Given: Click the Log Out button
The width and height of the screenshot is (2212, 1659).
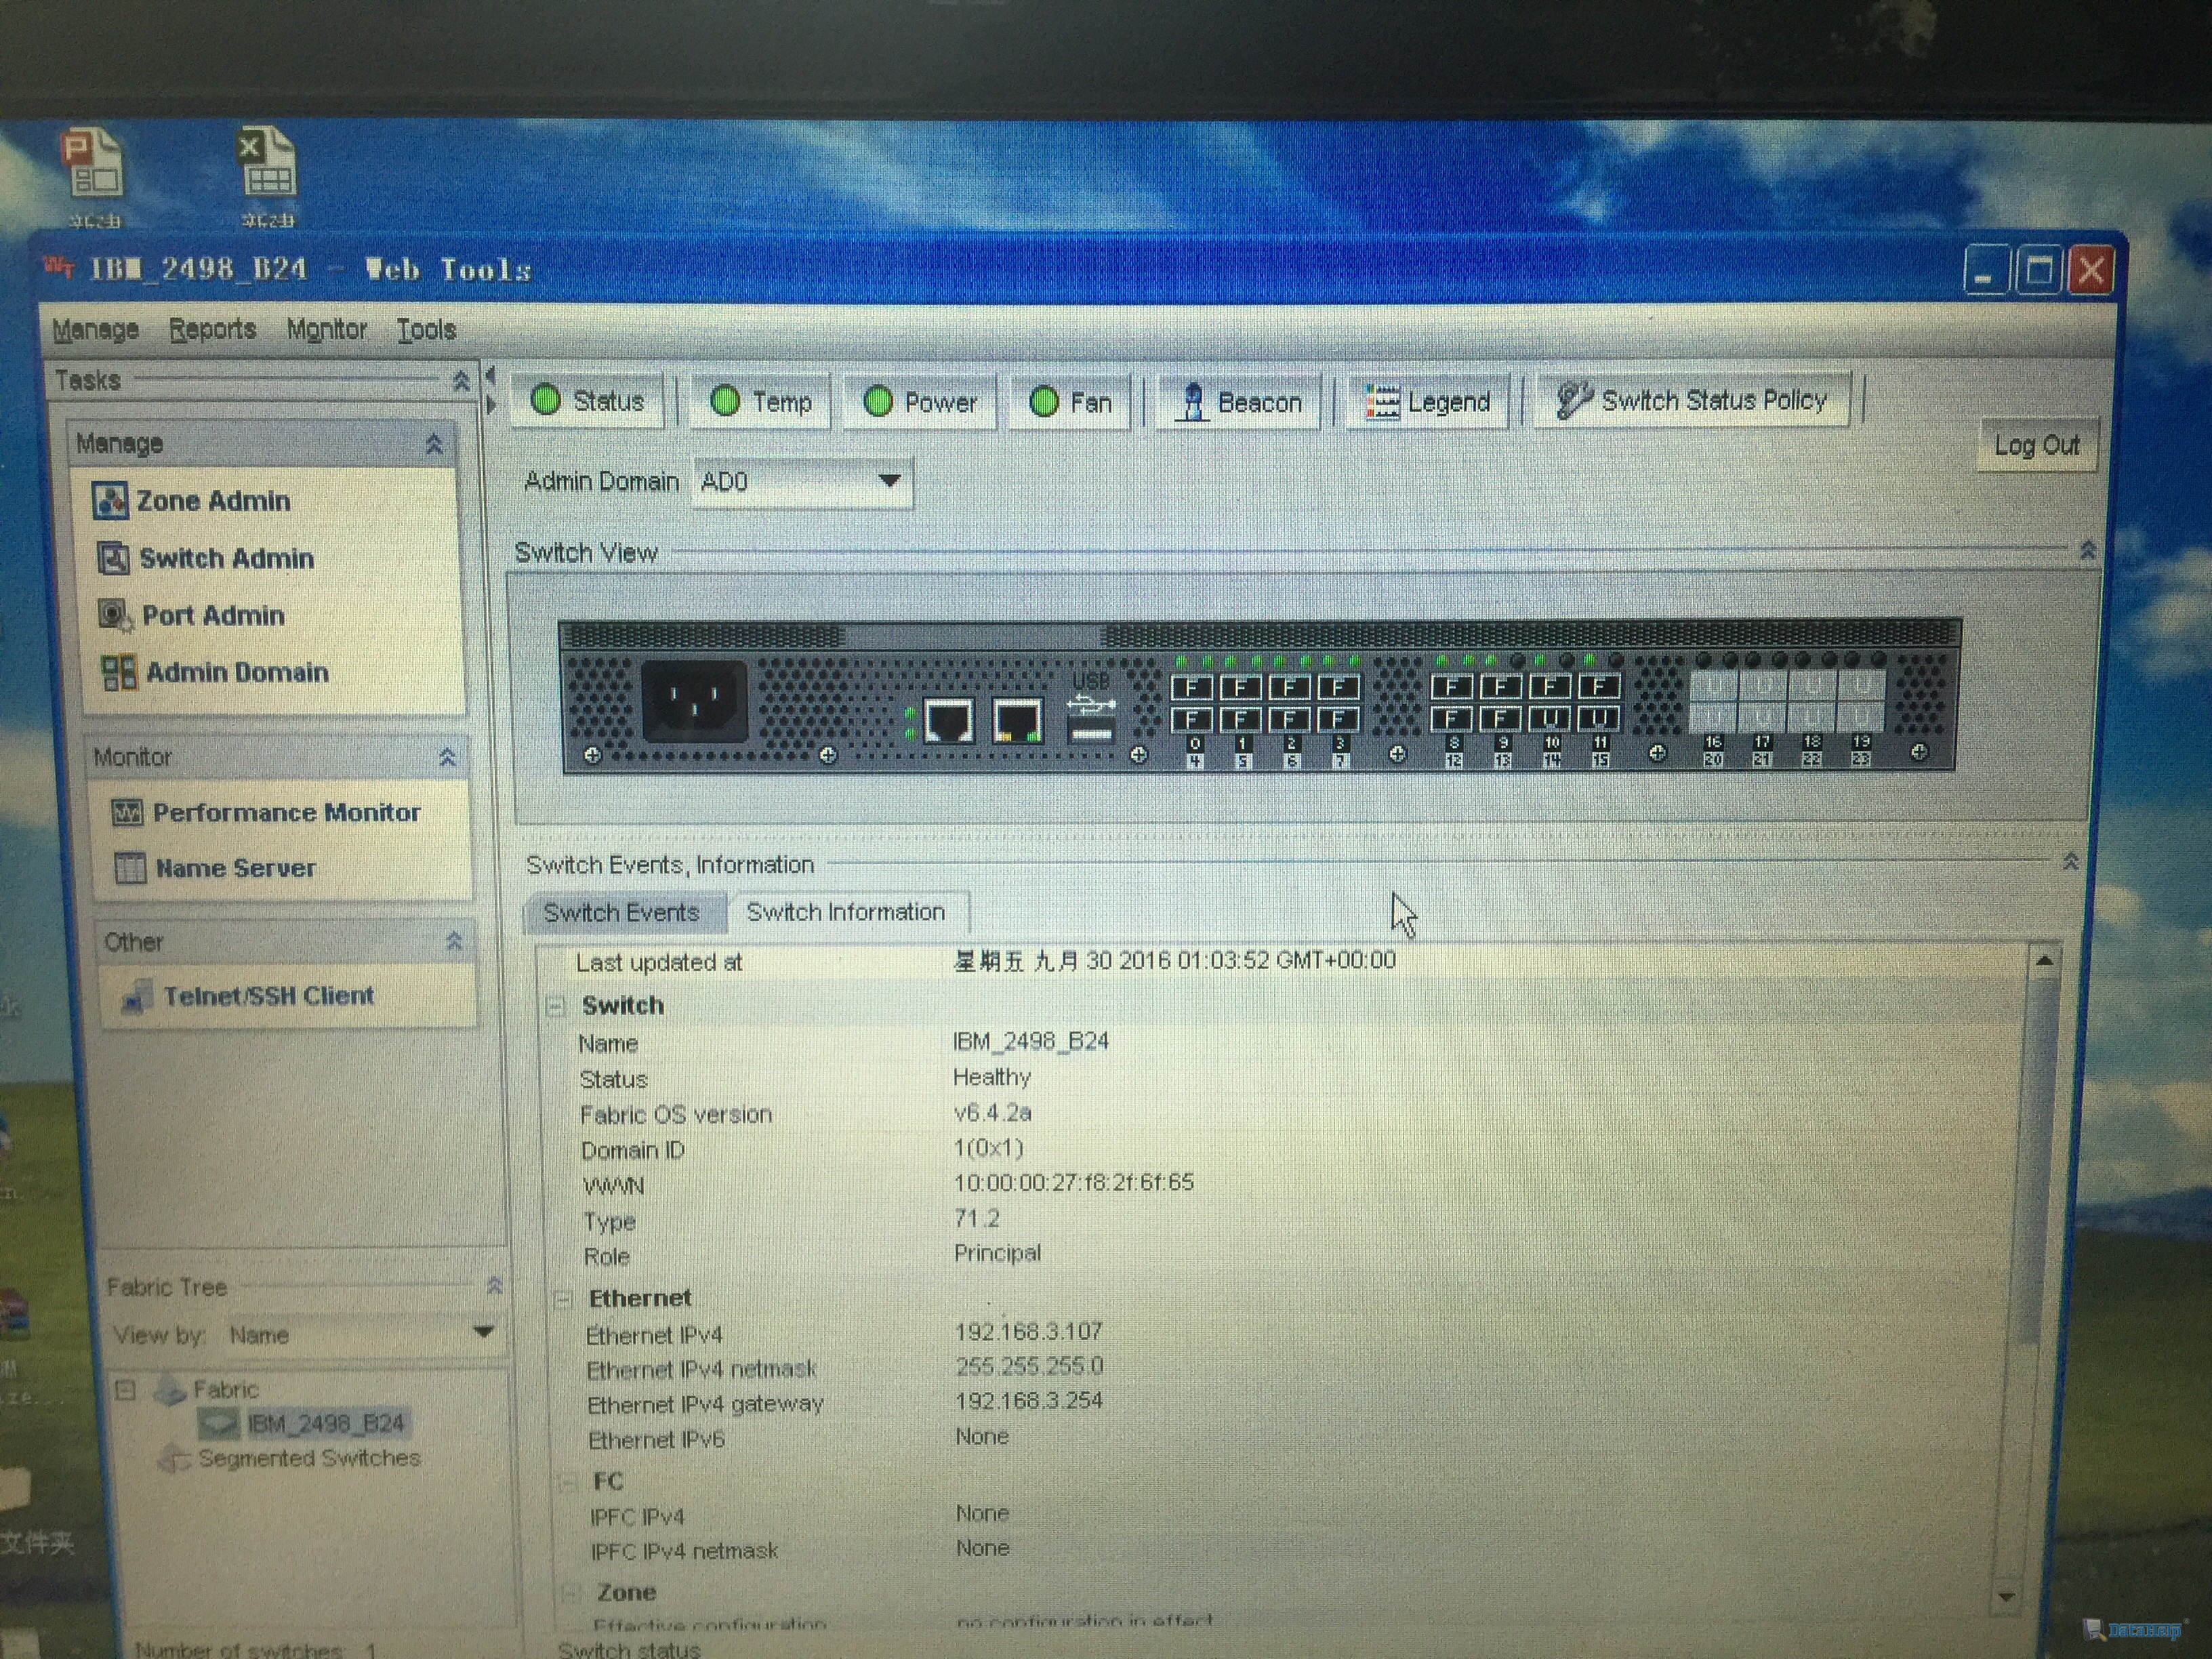Looking at the screenshot, I should [x=2036, y=446].
